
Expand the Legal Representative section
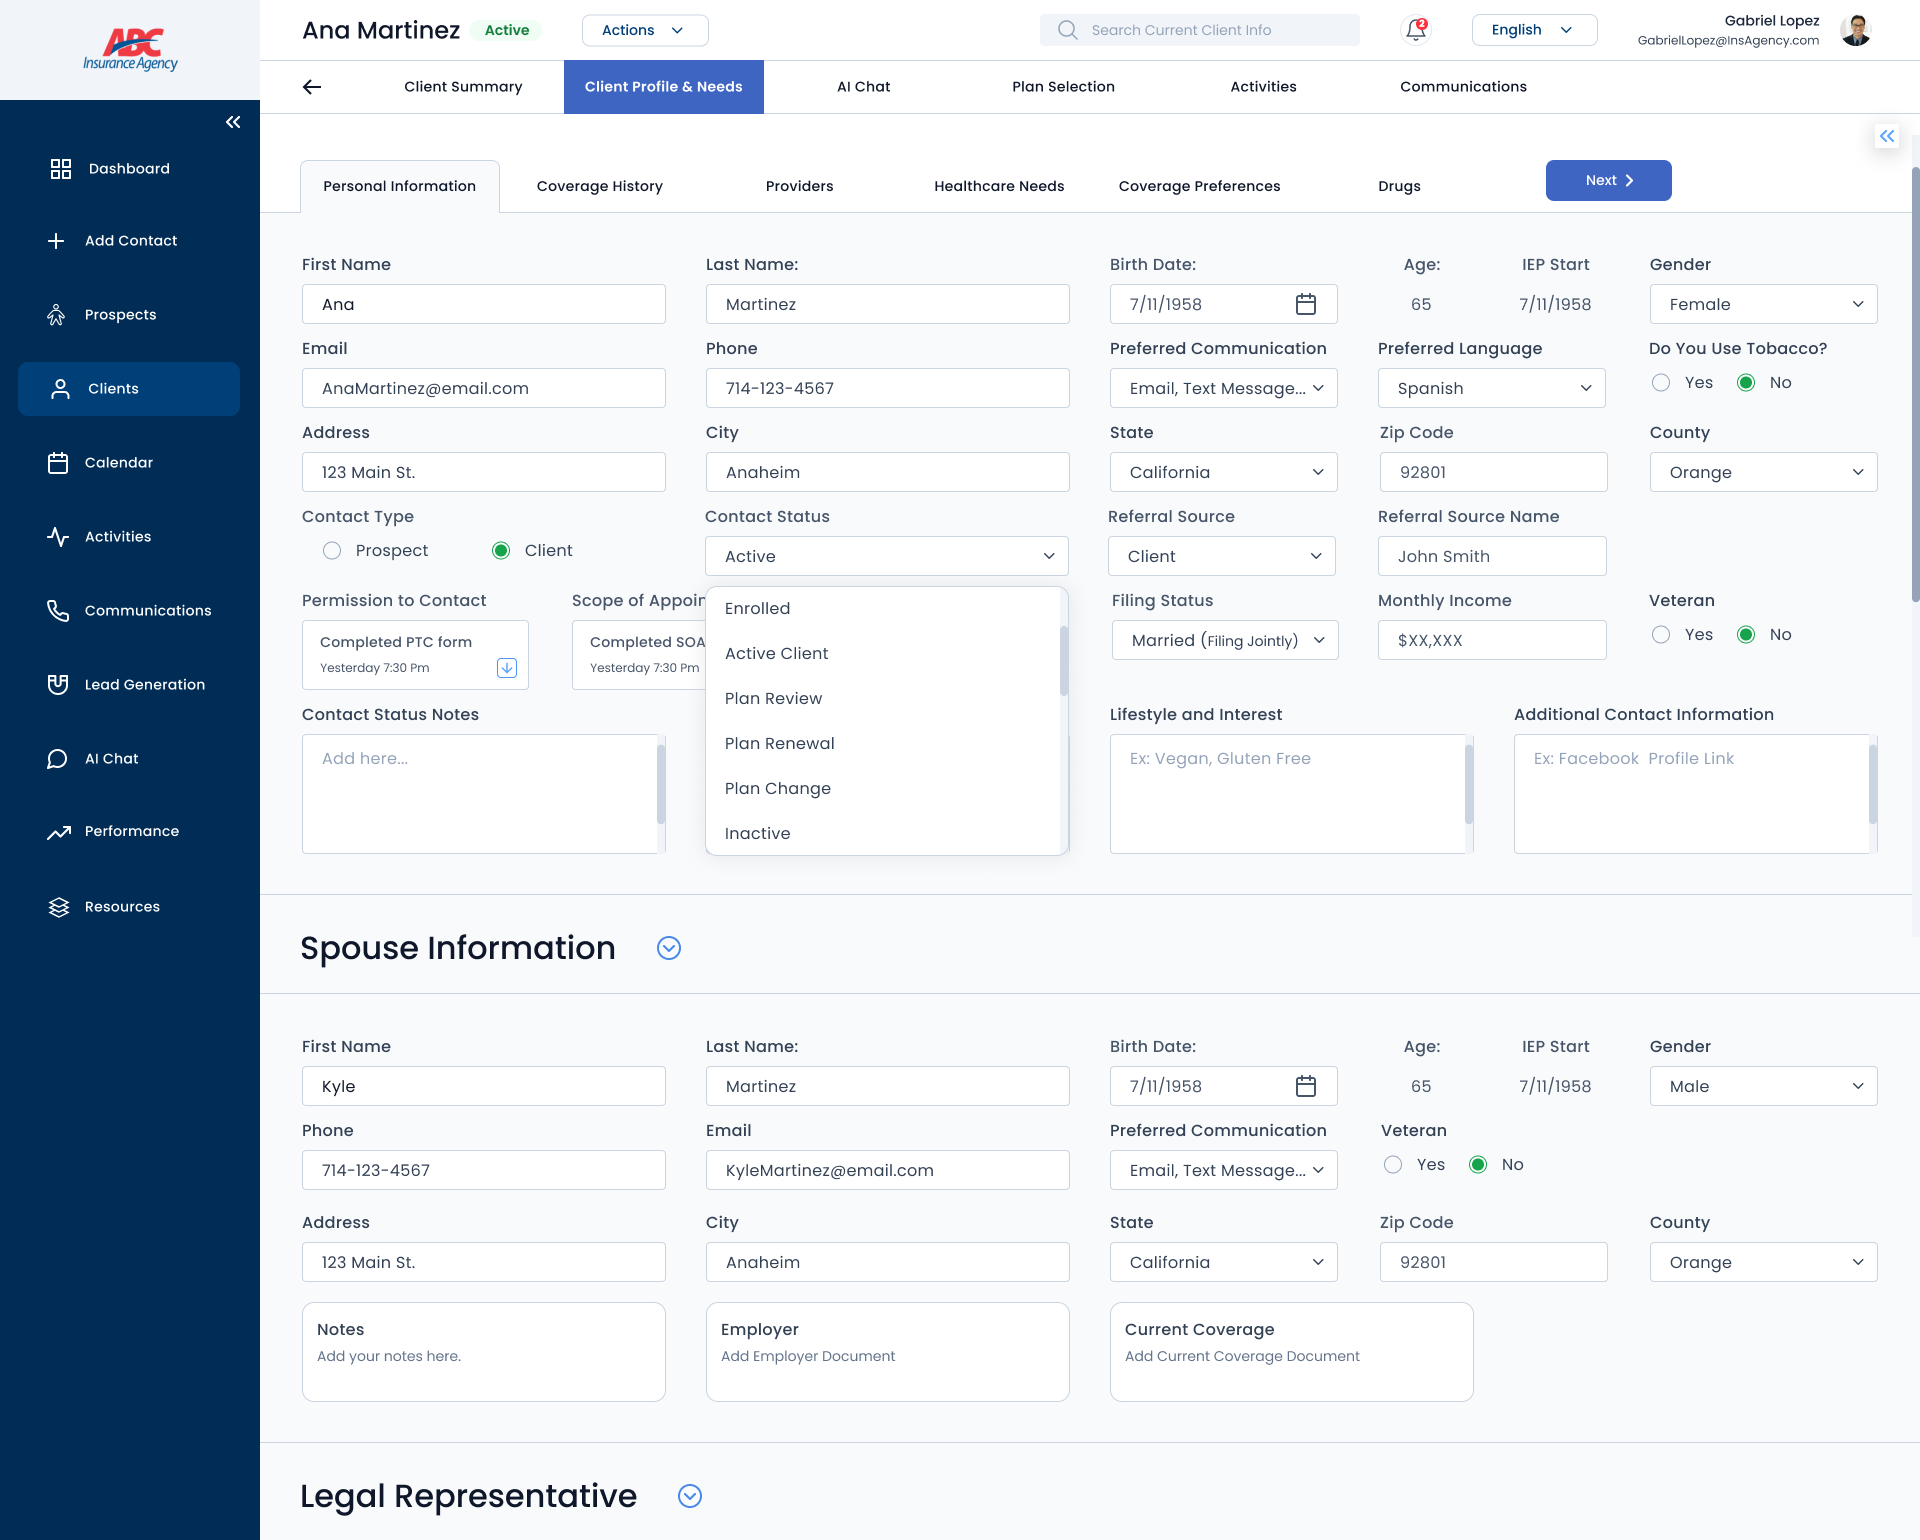click(x=690, y=1496)
